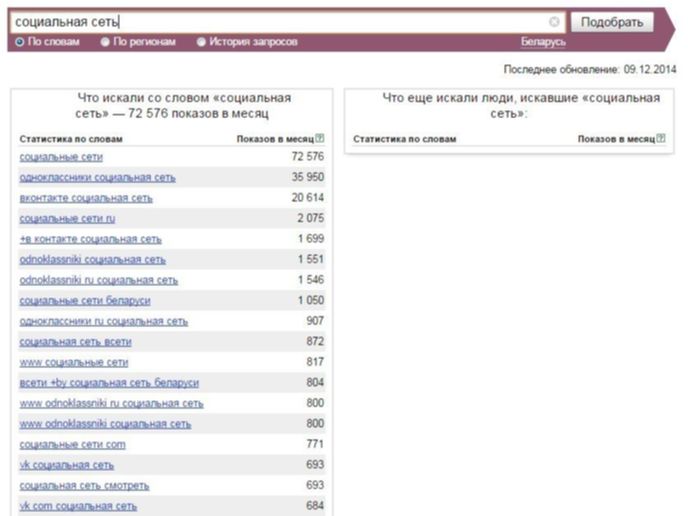Open the 'Беларусь' region selector
688x516 pixels.
543,42
